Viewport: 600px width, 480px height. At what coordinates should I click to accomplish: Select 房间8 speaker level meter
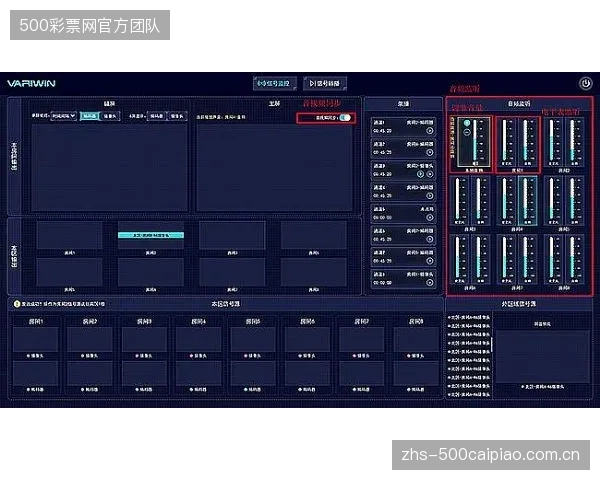coord(575,259)
